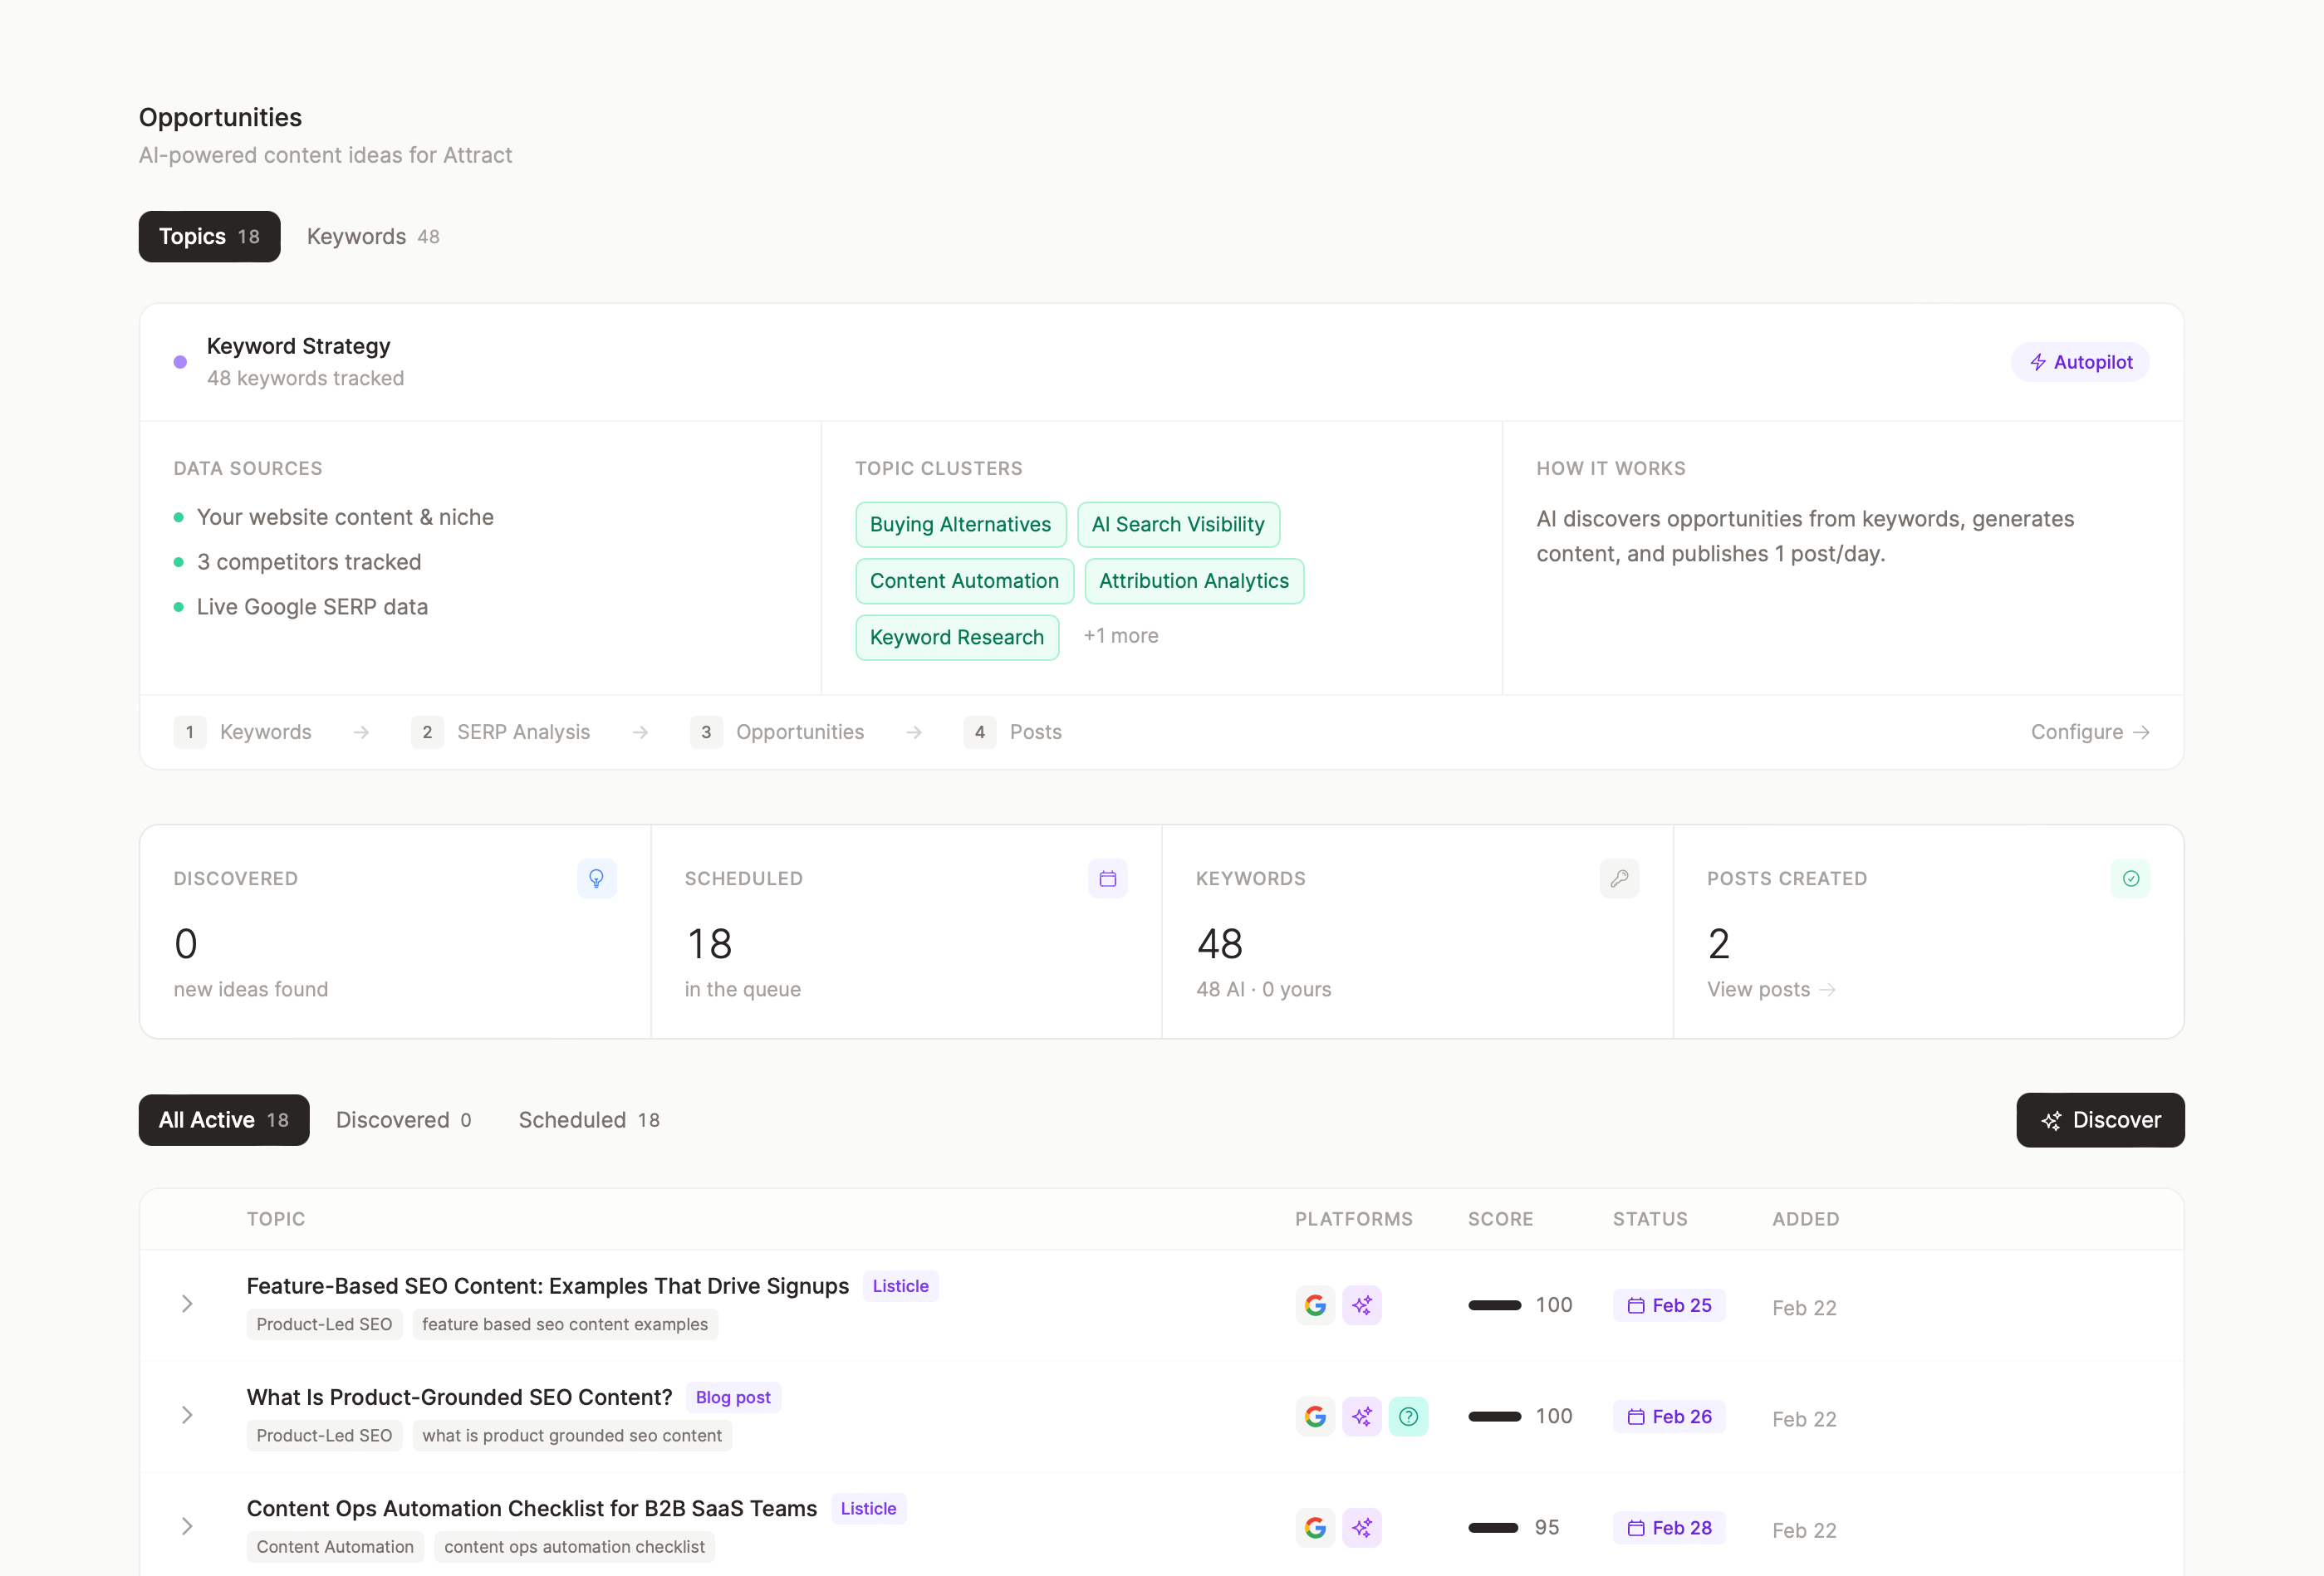The height and width of the screenshot is (1576, 2324).
Task: Click AI sparkle icon on Product-Grounded SEO Content row
Action: click(1362, 1416)
